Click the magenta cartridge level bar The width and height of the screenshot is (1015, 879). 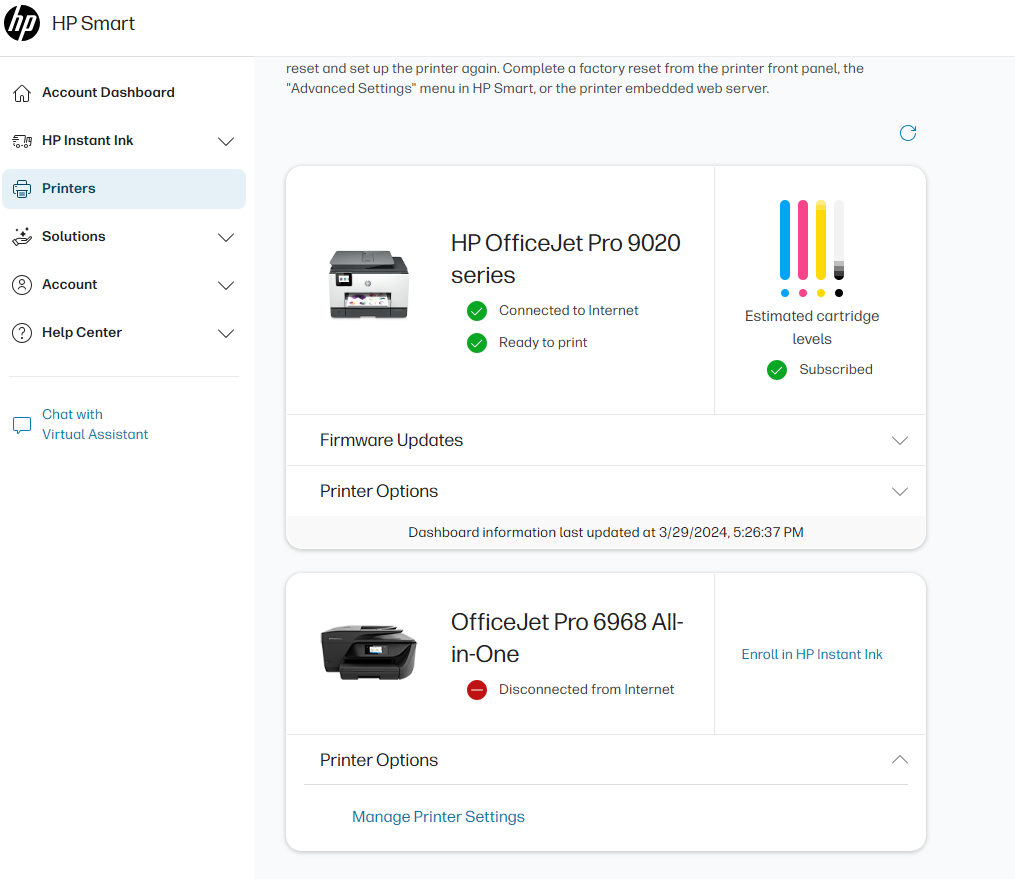point(801,240)
